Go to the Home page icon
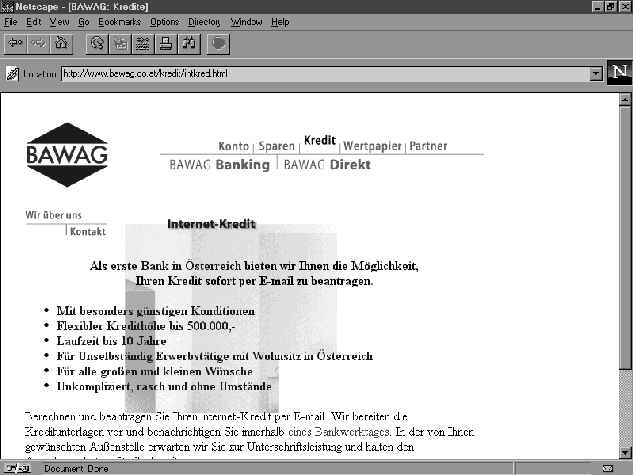This screenshot has height=475, width=633. click(x=61, y=44)
